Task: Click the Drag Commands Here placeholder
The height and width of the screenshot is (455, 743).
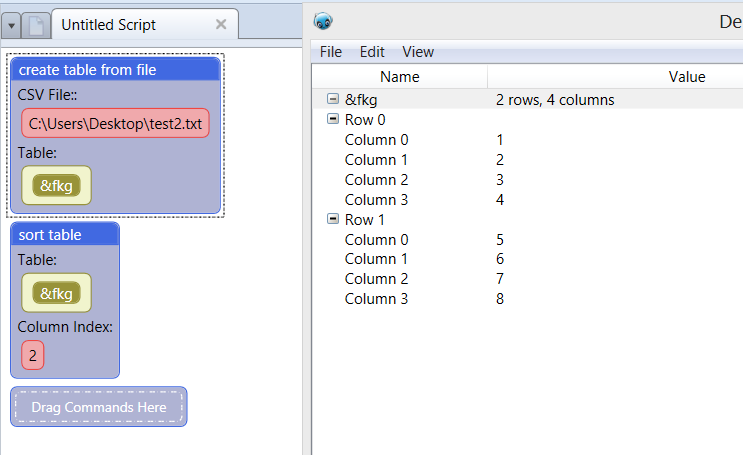Action: point(99,407)
